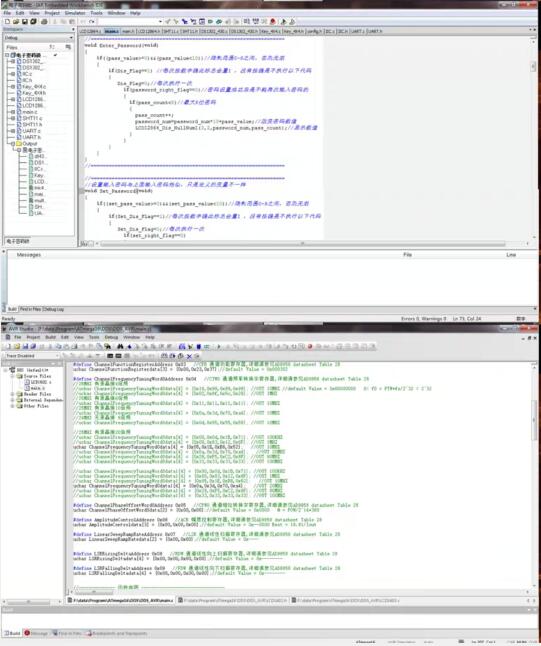The height and width of the screenshot is (646, 541).
Task: Collapse Source Files folder in AVR Studio tree
Action: 12,376
